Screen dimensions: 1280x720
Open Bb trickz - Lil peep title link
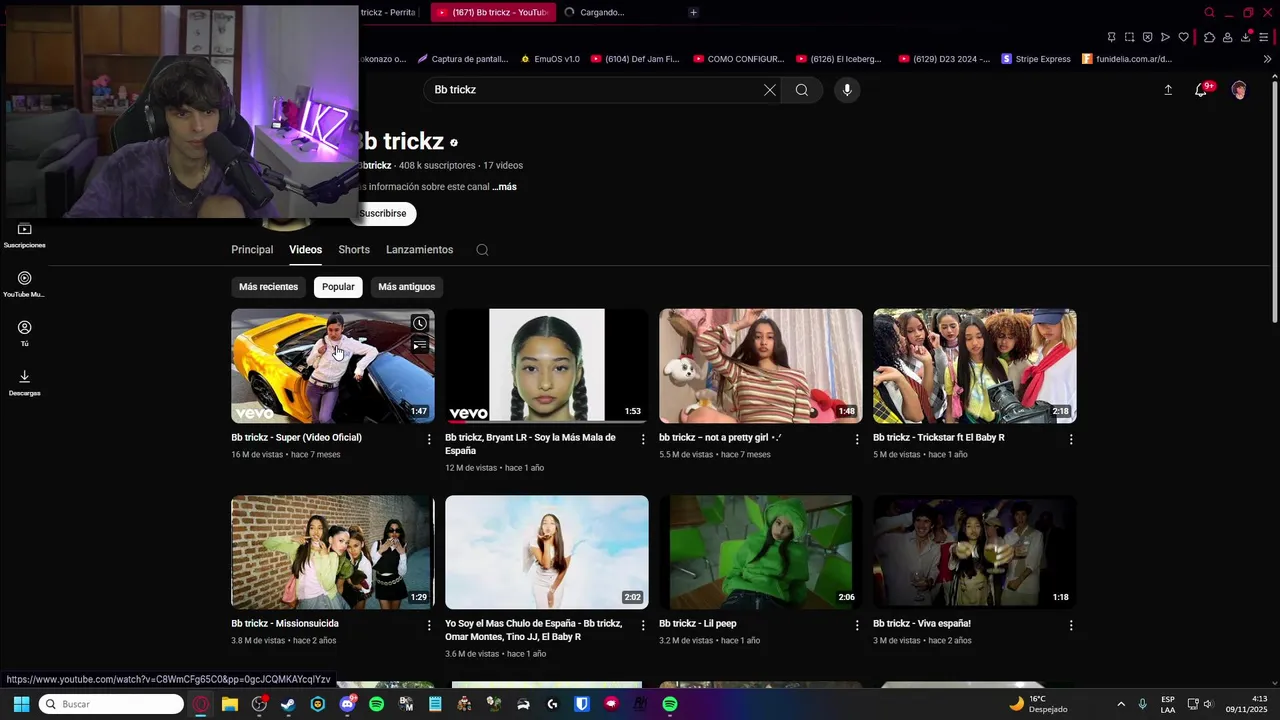pyautogui.click(x=697, y=624)
